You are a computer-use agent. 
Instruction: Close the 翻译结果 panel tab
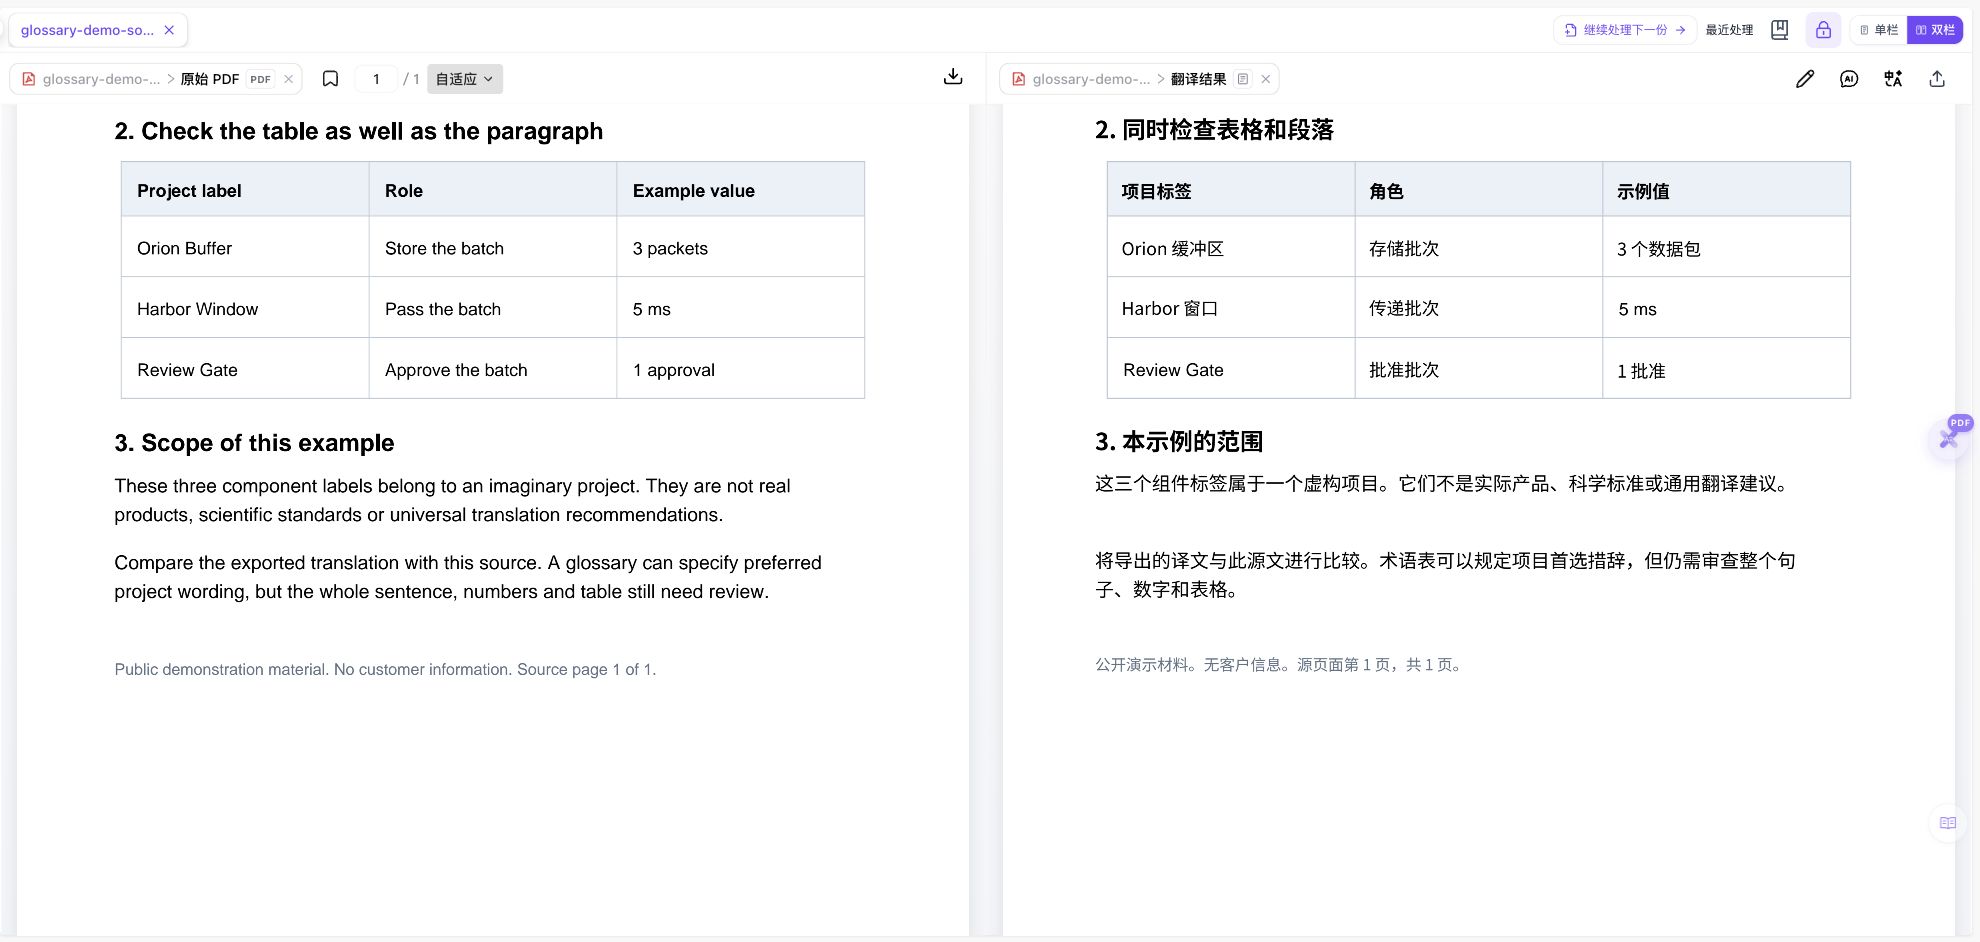(x=1266, y=79)
